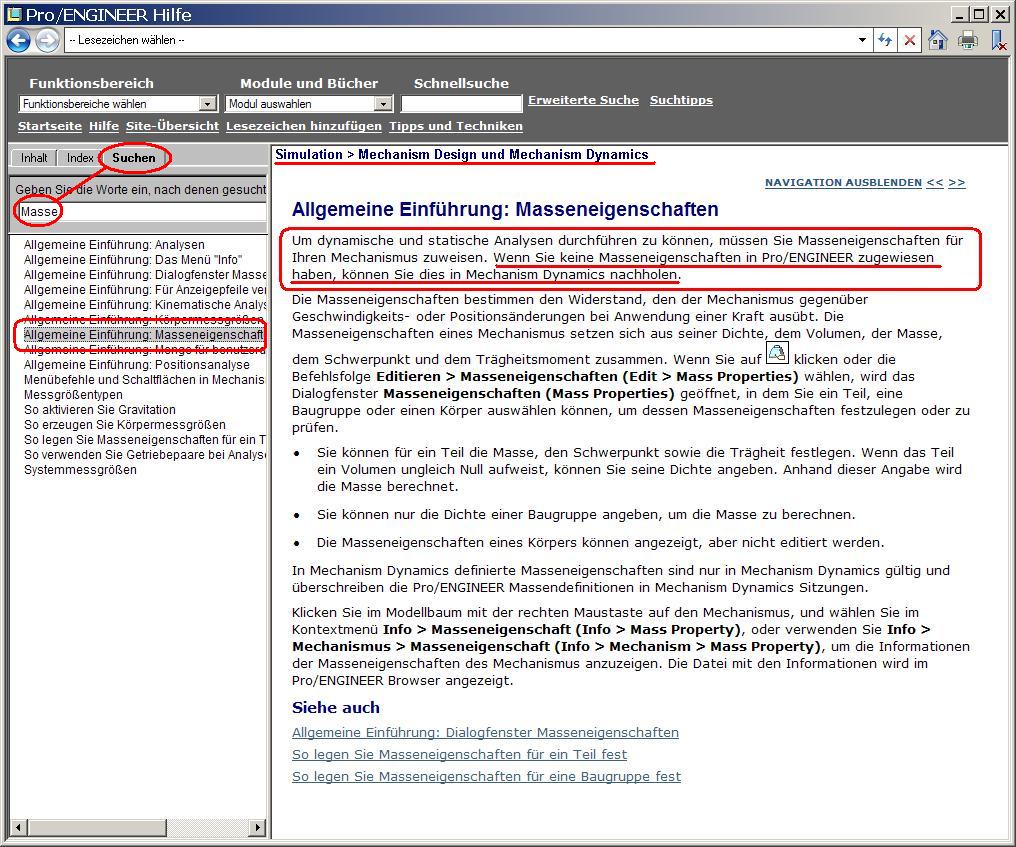This screenshot has width=1016, height=847.
Task: Go to next topic with >> link
Action: 956,183
